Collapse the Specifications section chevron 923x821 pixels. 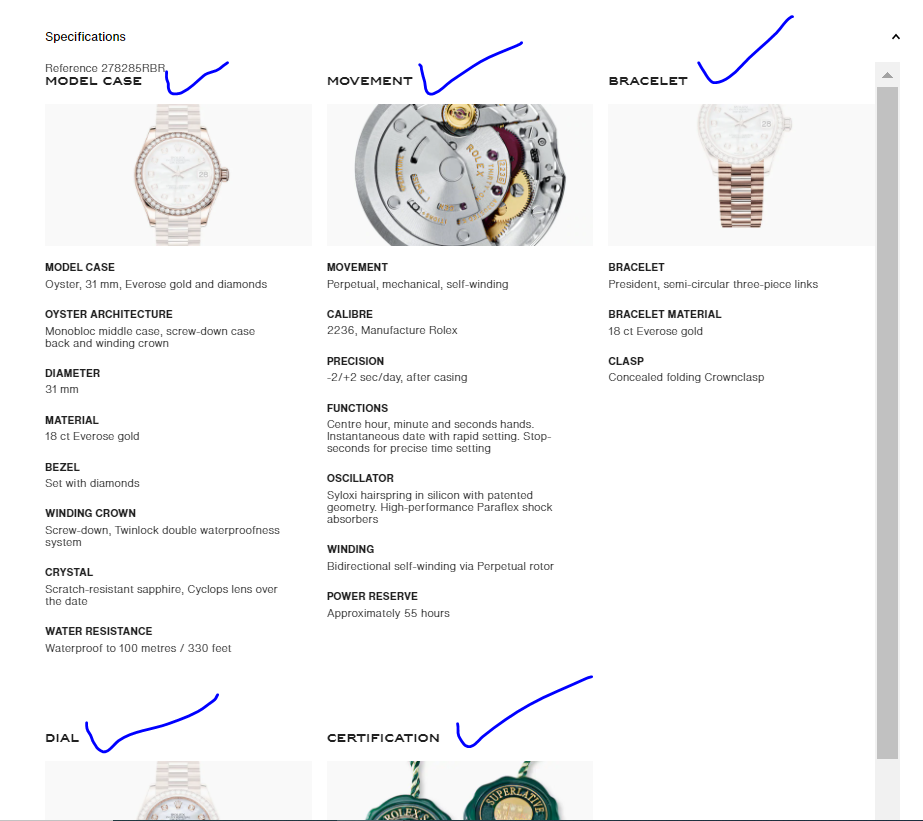(895, 36)
